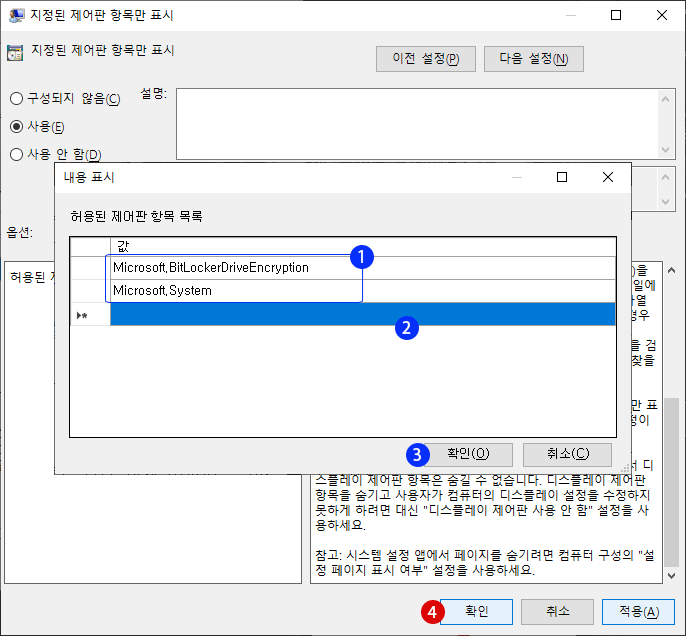
Task: Cancel with 취소(C) in 내용 표시 dialog
Action: 567,454
